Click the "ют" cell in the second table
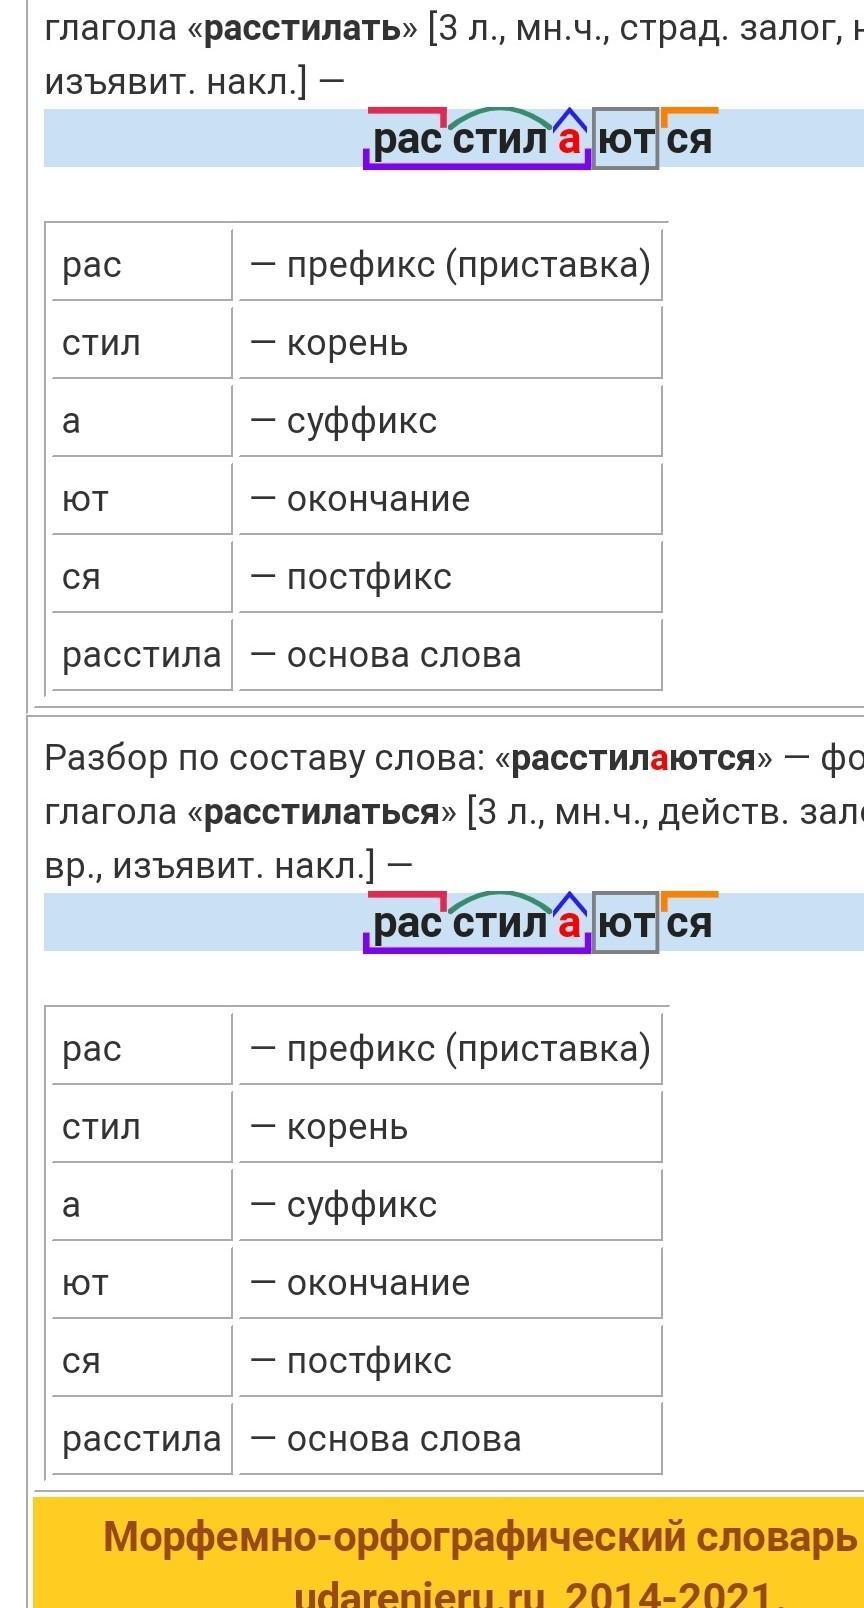 coord(142,1283)
